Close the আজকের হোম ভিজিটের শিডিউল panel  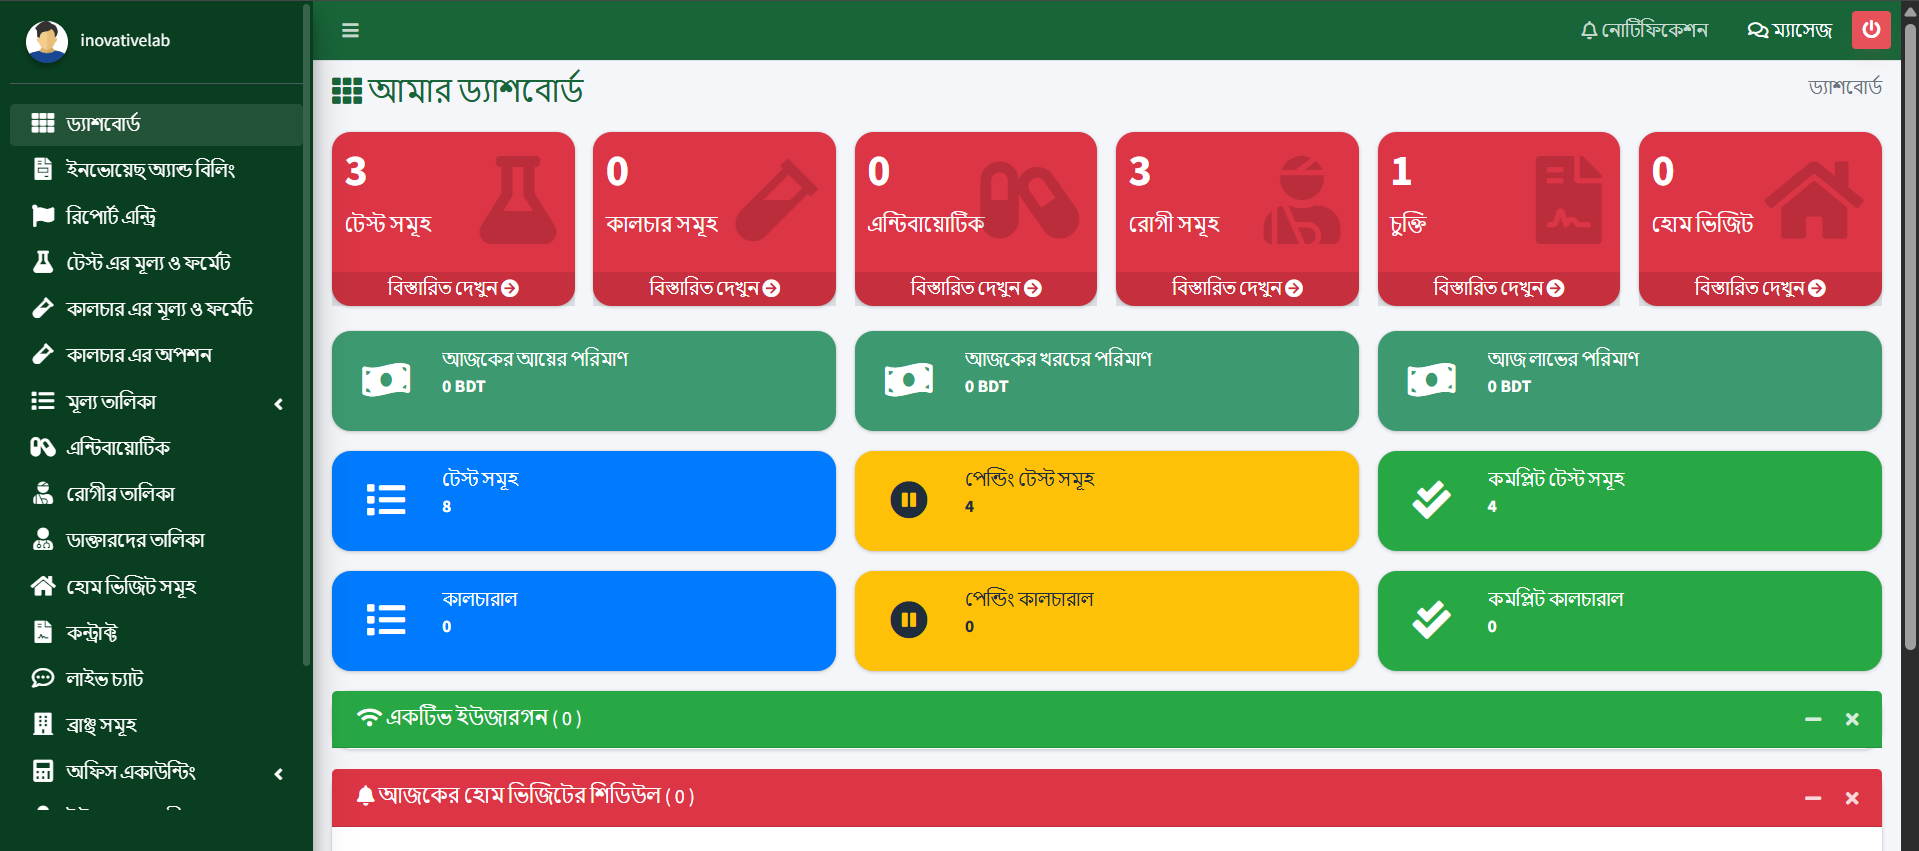(1852, 798)
